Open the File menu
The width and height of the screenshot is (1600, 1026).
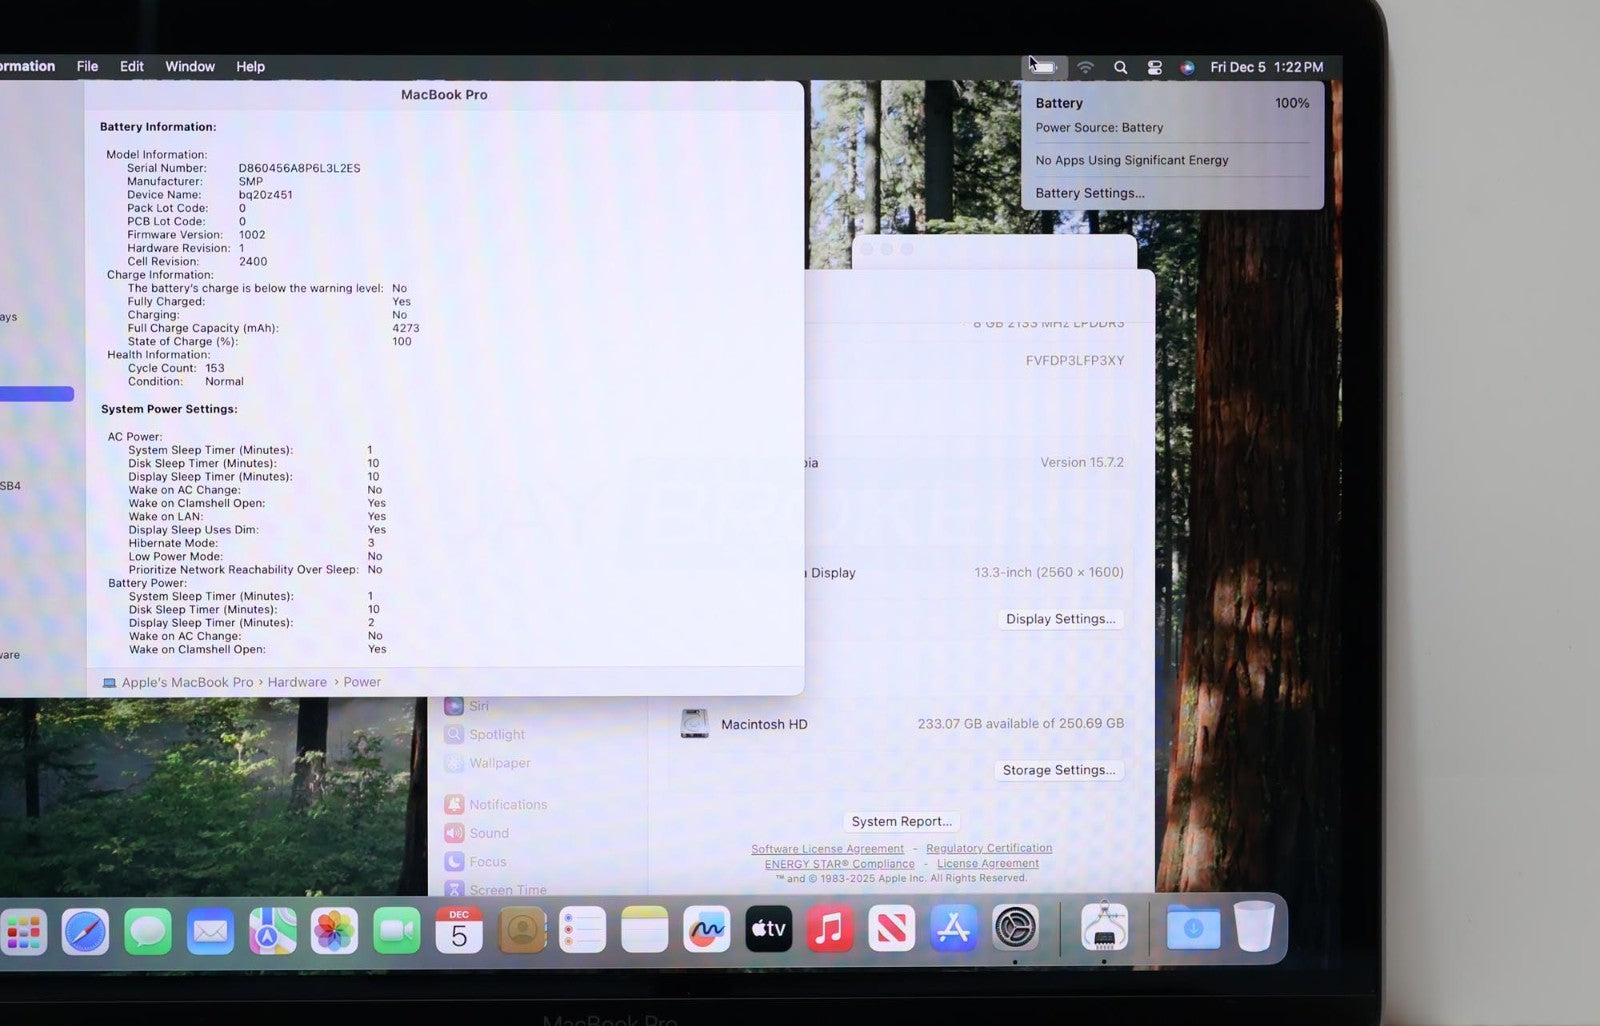tap(87, 66)
